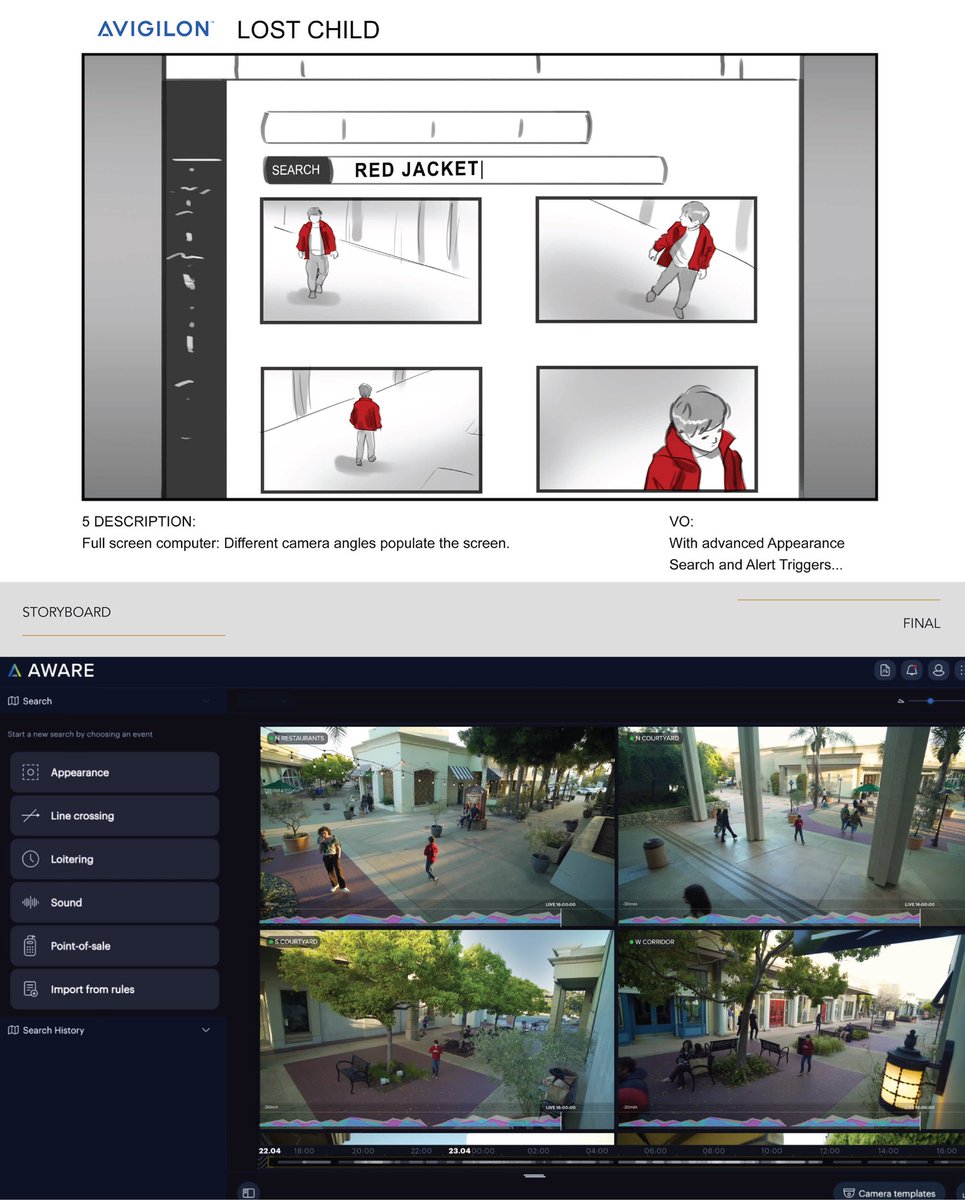The height and width of the screenshot is (1200, 965).
Task: Select the top-left storyboard sketch of the child
Action: click(371, 260)
